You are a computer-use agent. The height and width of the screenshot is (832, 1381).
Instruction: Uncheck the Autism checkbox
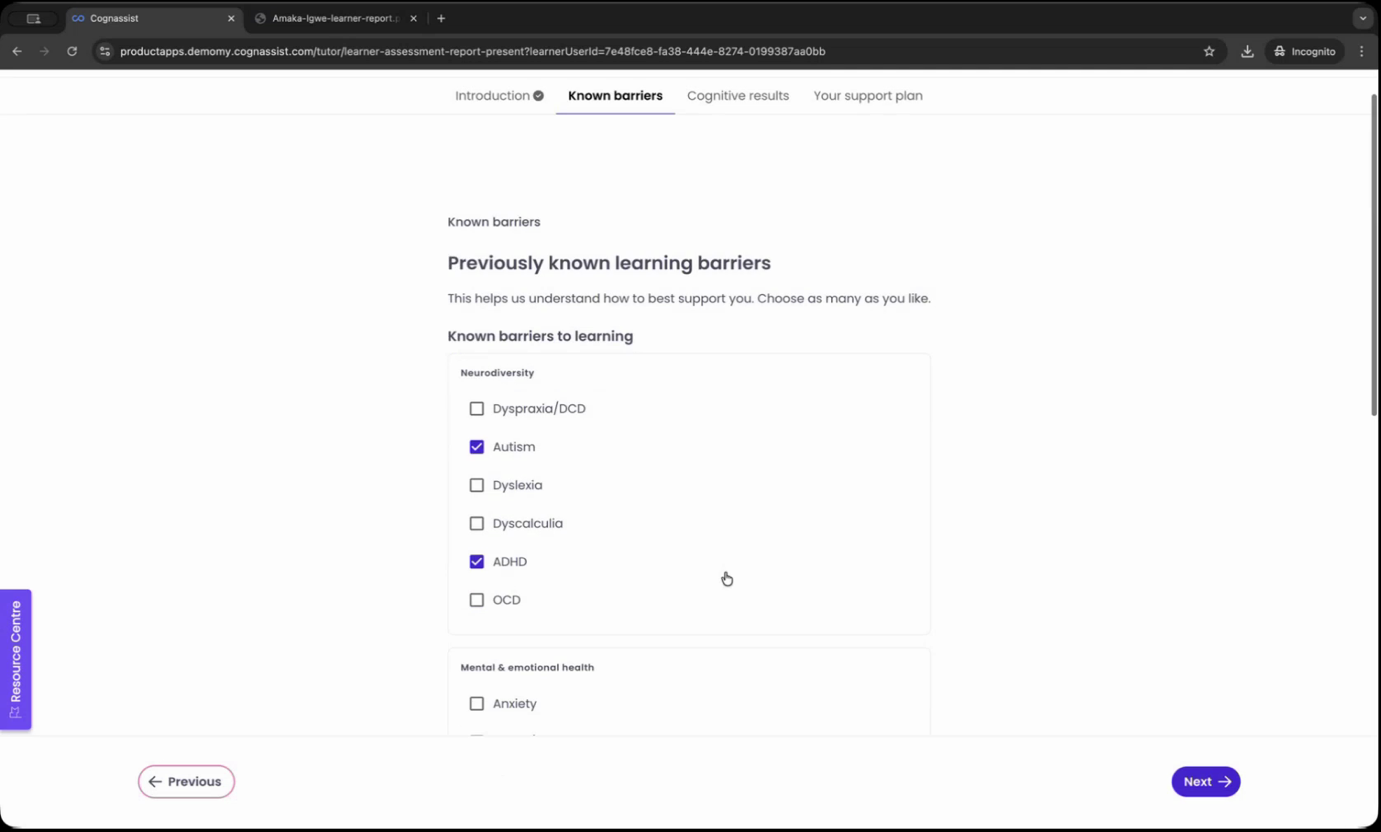[x=477, y=447]
